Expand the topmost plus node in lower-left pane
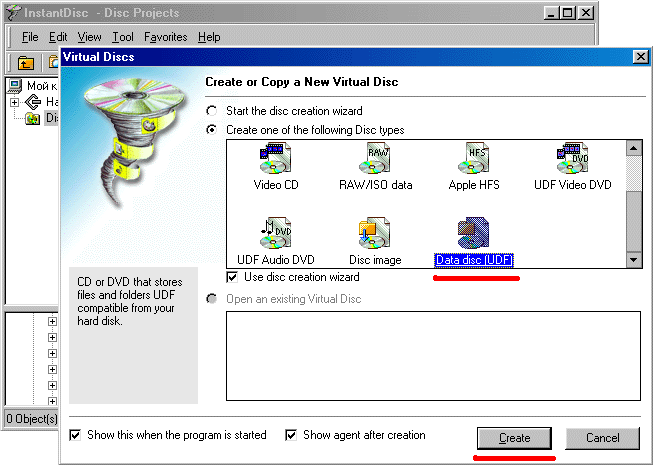Image resolution: width=653 pixels, height=465 pixels. (x=52, y=321)
